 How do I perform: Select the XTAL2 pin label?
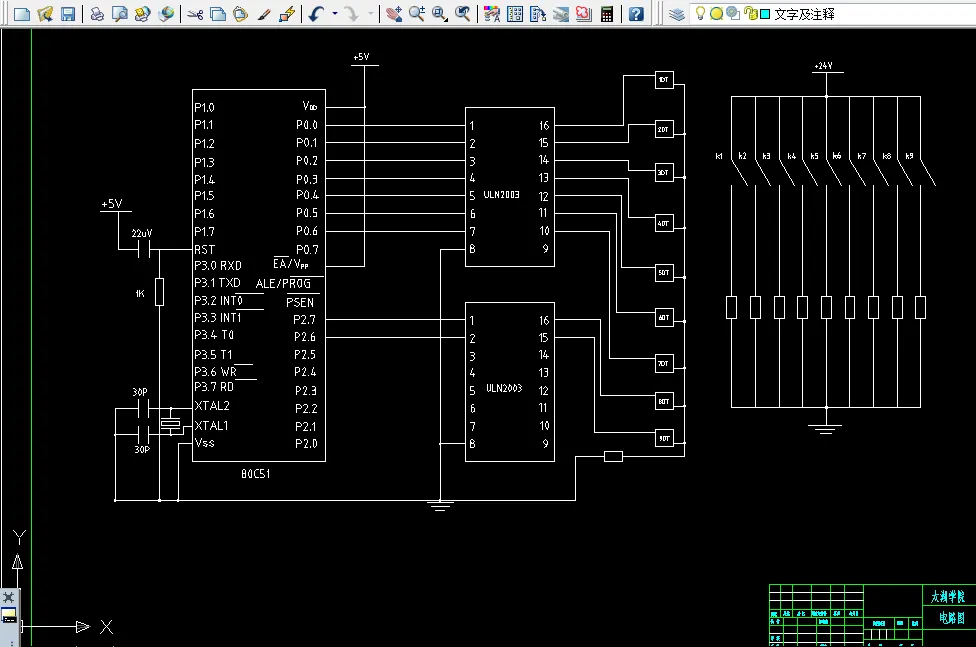212,405
